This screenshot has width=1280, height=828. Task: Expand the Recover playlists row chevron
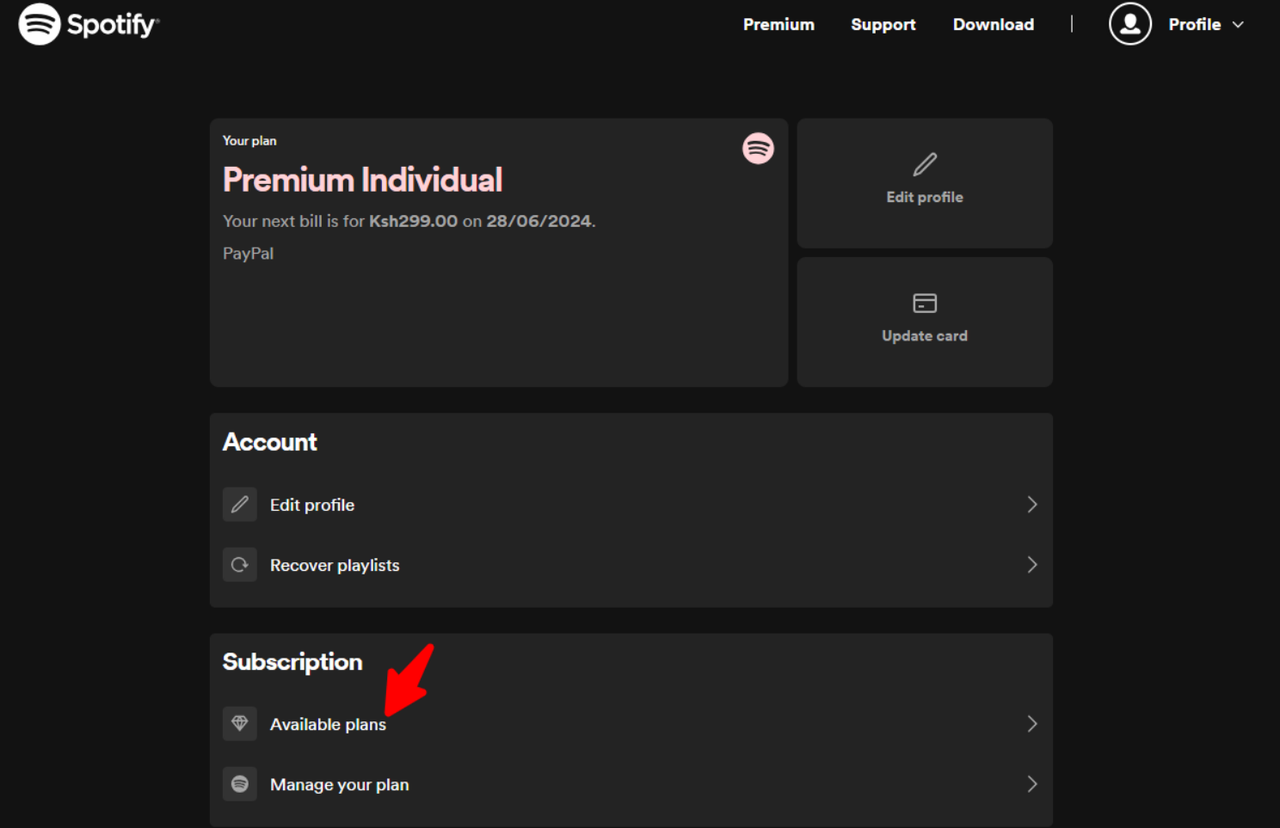click(1032, 564)
